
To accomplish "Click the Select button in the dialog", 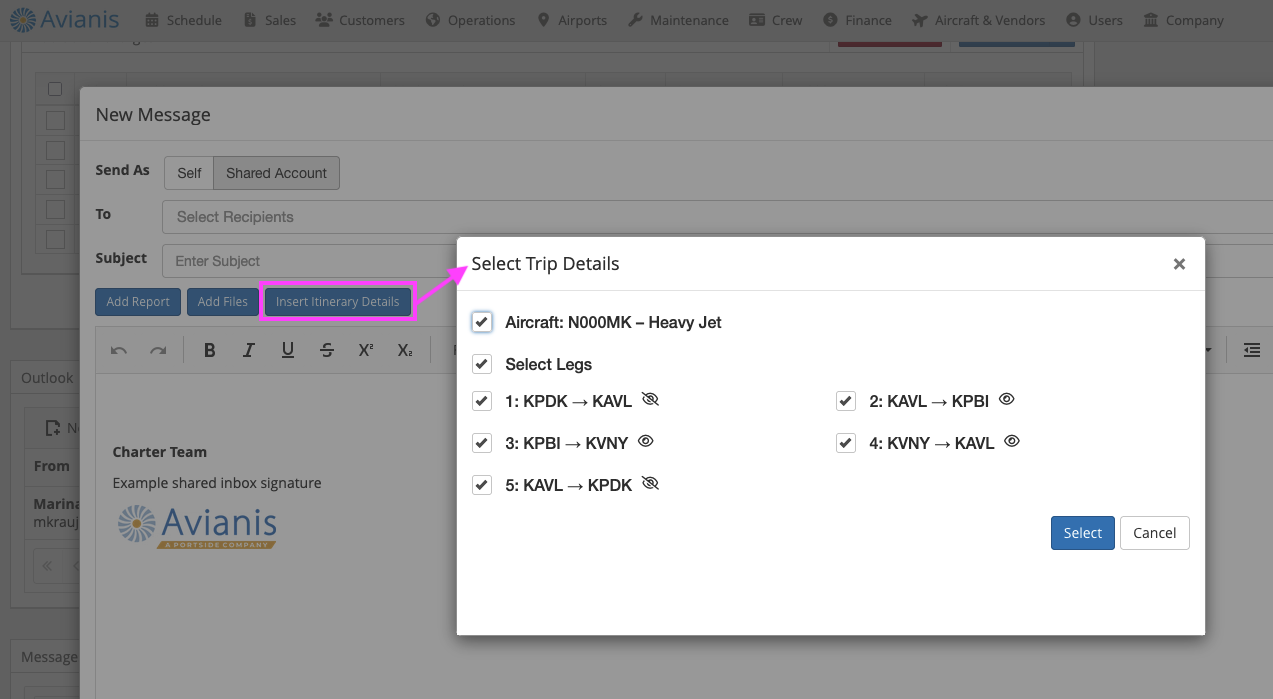I will (x=1082, y=533).
